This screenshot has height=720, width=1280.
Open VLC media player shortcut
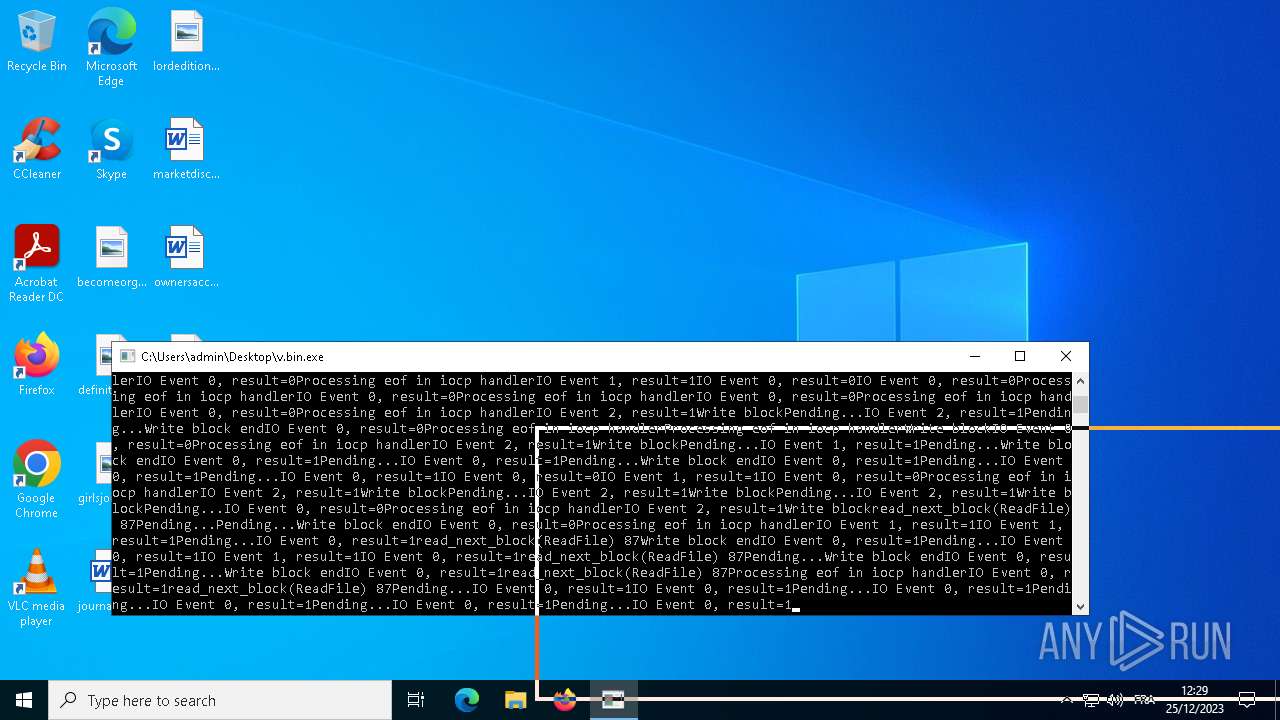click(37, 588)
